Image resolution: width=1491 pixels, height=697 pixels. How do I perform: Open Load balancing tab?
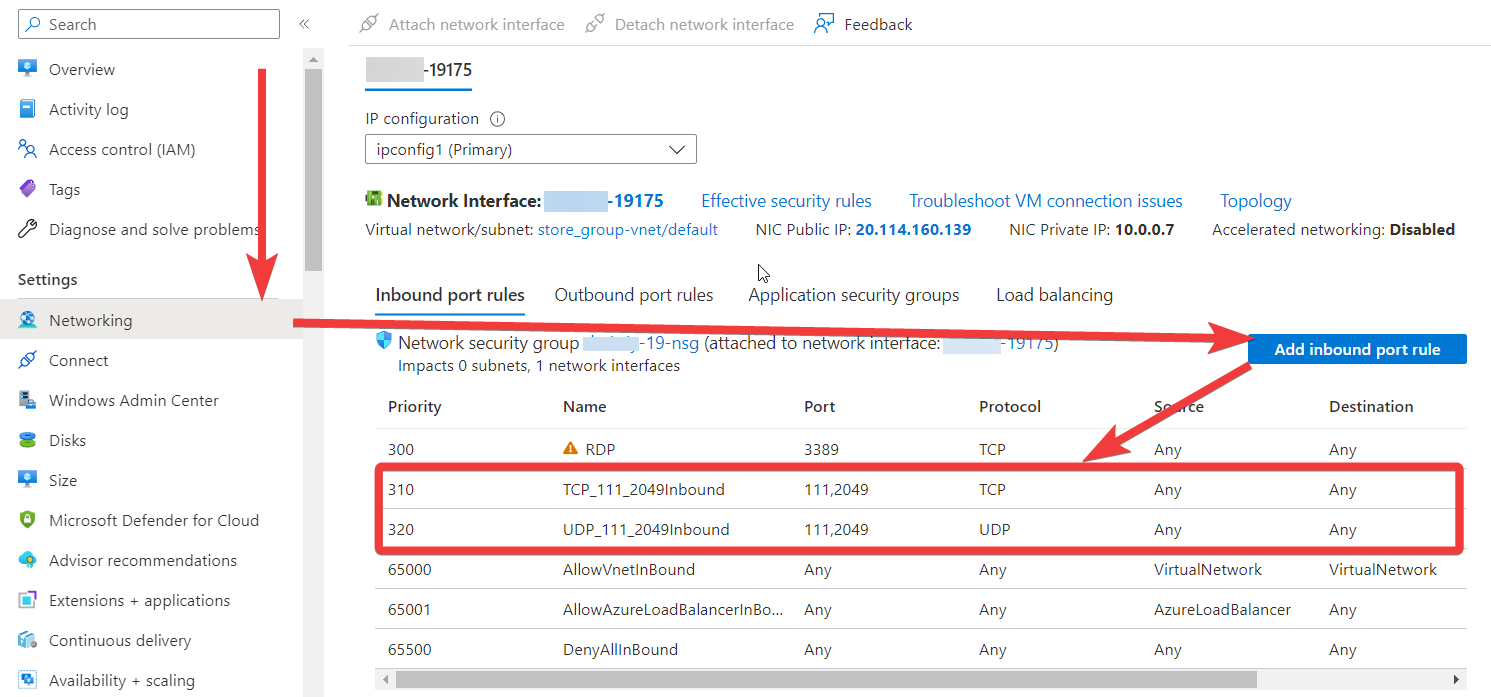[x=1054, y=295]
